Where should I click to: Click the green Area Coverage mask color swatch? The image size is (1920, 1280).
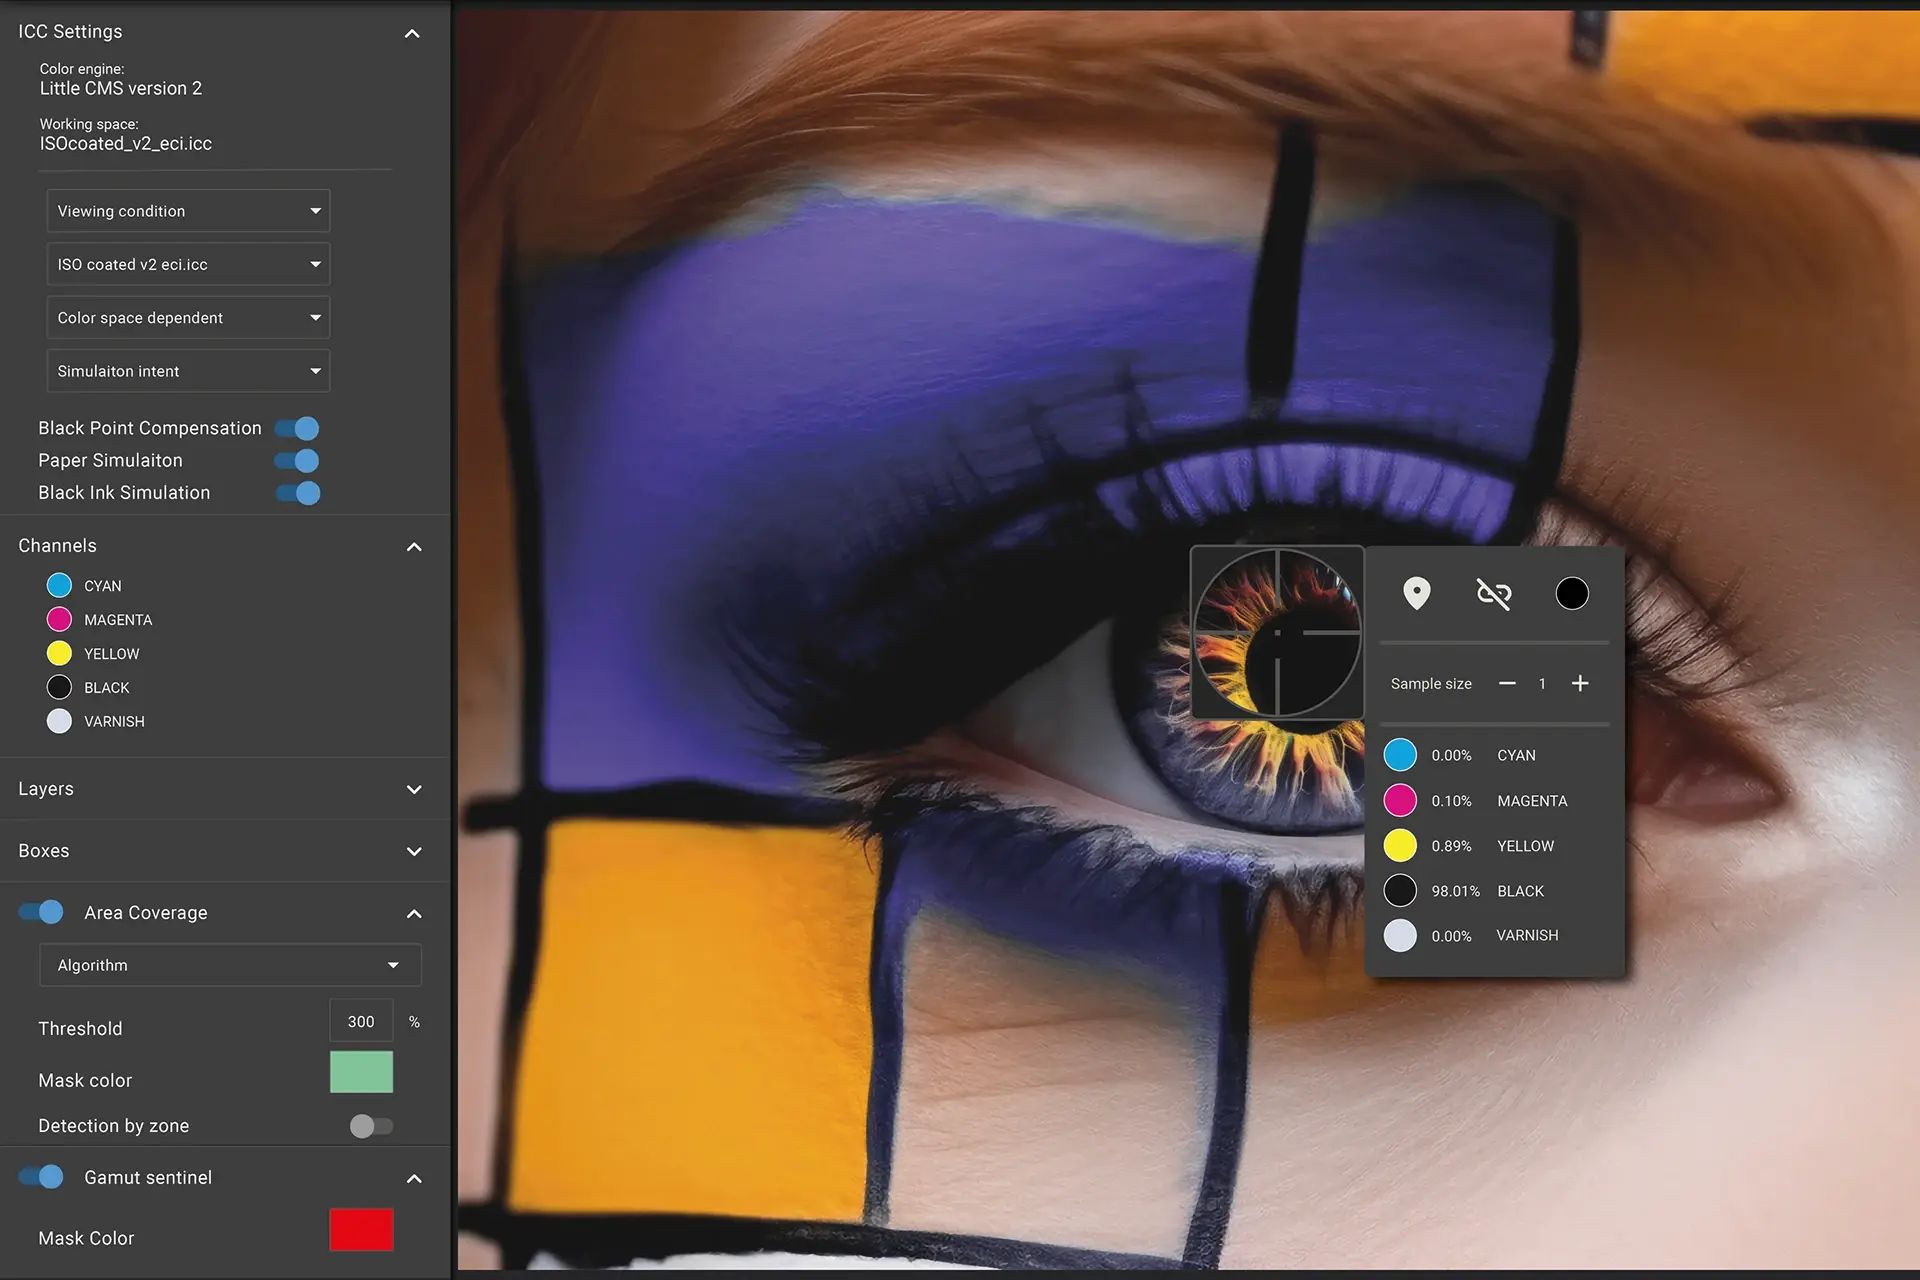click(x=361, y=1072)
